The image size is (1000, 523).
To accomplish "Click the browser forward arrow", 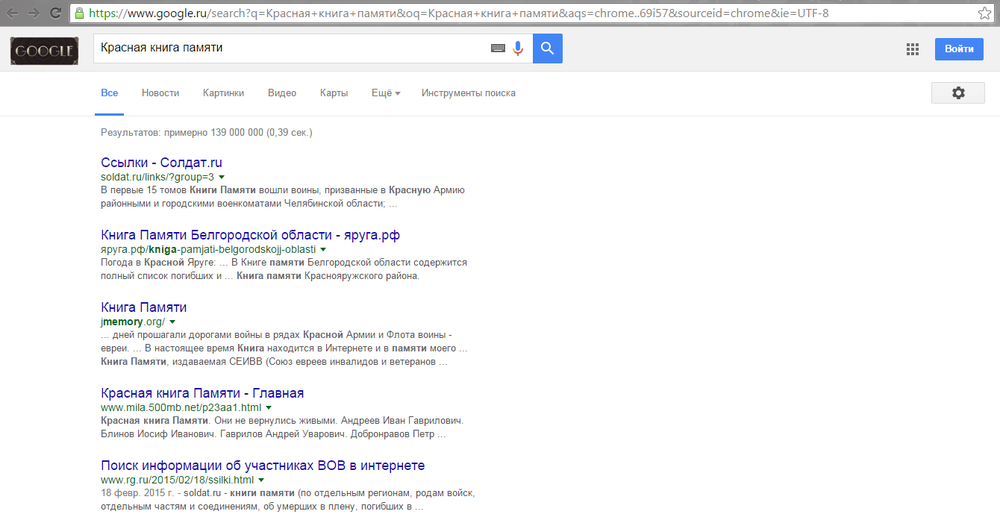I will click(33, 13).
